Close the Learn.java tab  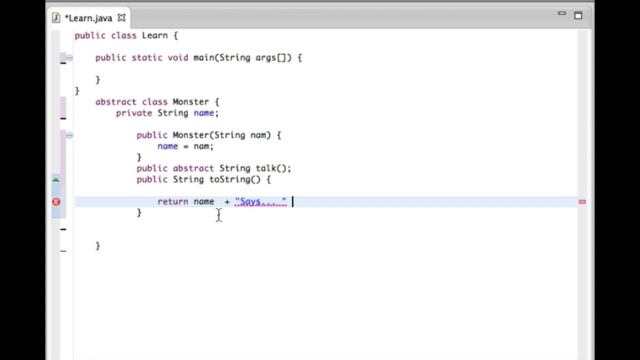click(x=122, y=18)
